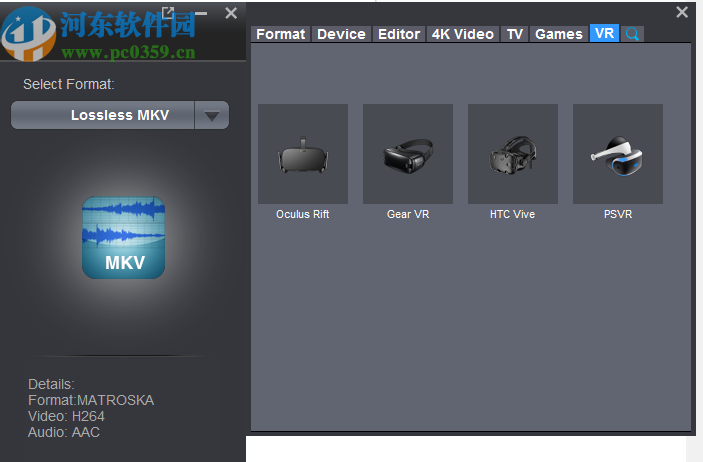Select the Oculus Rift headset preset
Image resolution: width=703 pixels, height=462 pixels.
click(303, 154)
